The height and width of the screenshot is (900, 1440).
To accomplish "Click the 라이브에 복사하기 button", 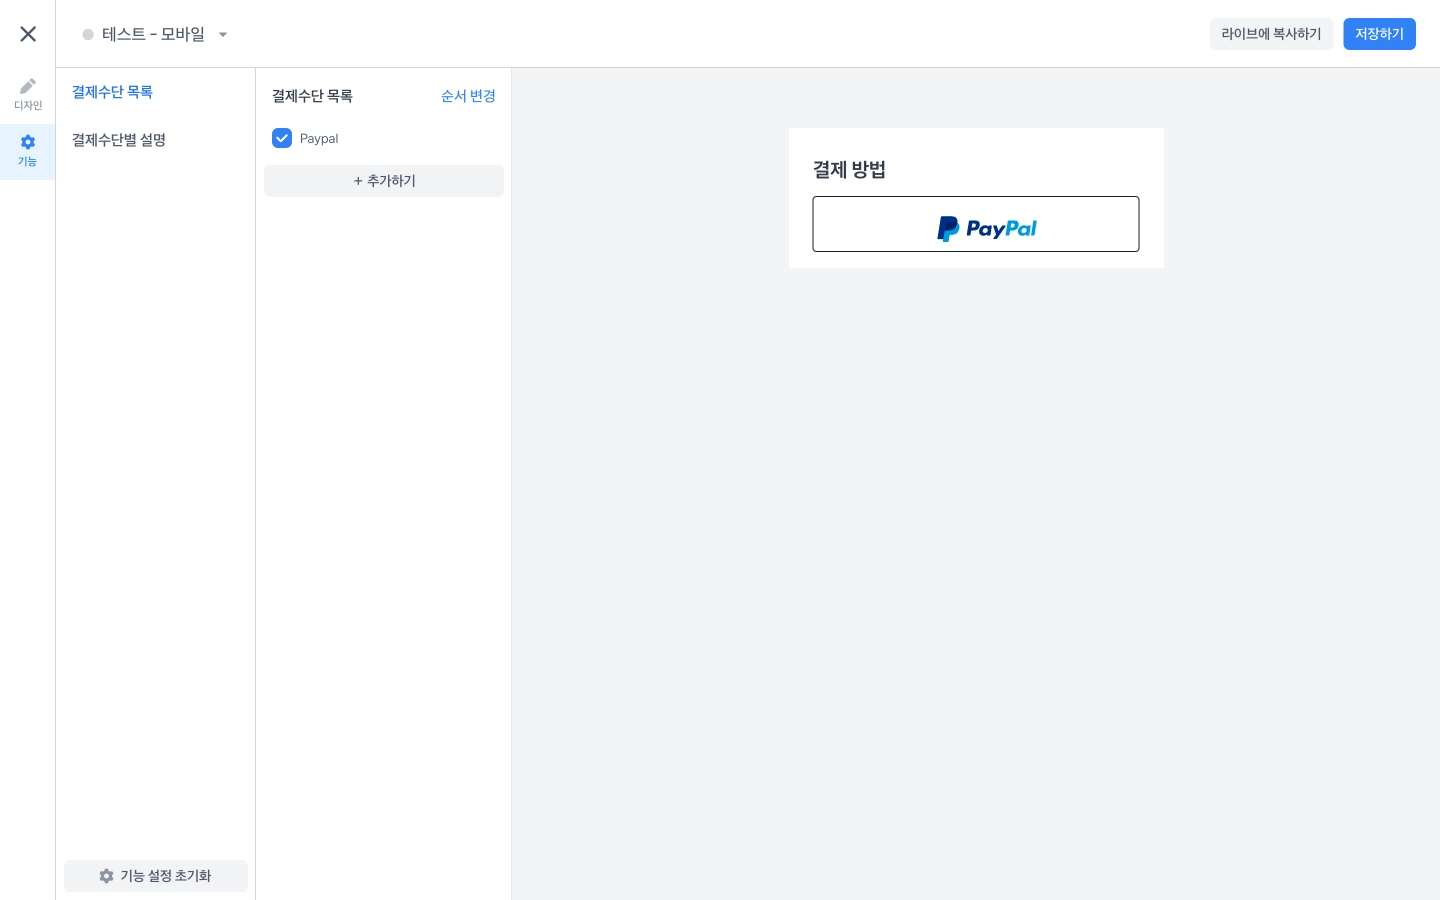I will (1271, 34).
